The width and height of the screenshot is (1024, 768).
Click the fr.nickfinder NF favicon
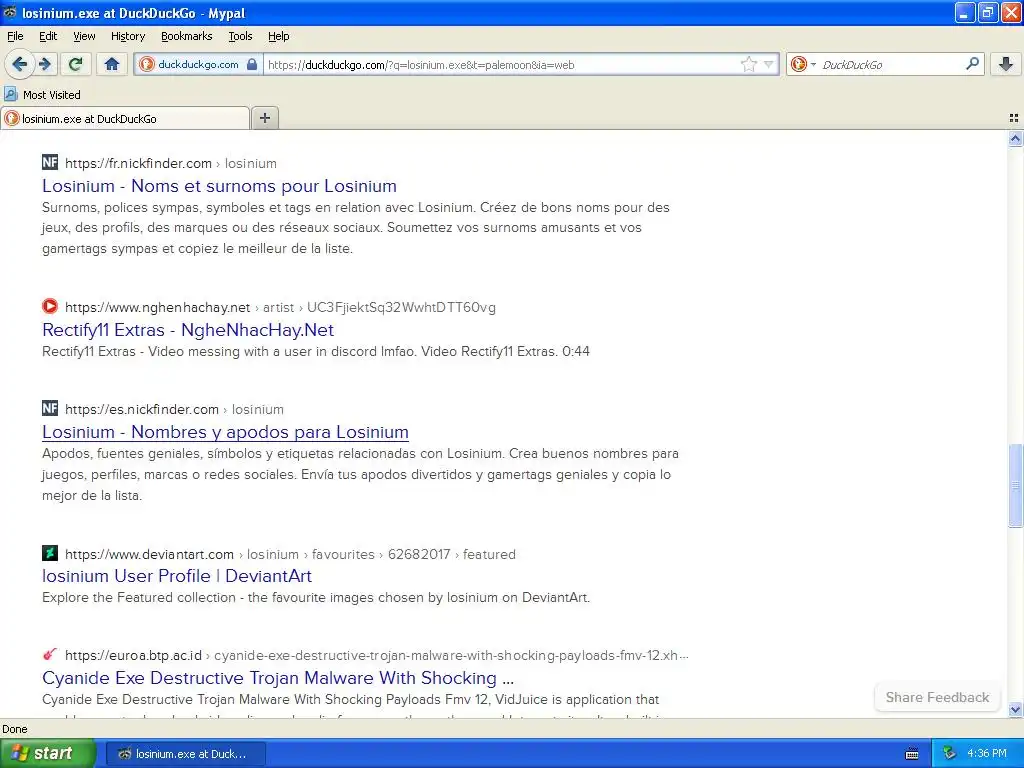(50, 162)
